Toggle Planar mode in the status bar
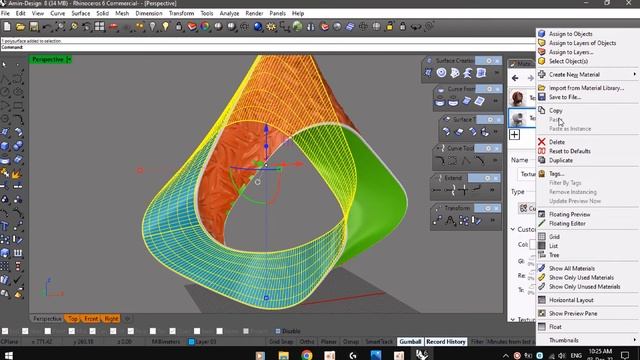The height and width of the screenshot is (360, 640). 329,342
